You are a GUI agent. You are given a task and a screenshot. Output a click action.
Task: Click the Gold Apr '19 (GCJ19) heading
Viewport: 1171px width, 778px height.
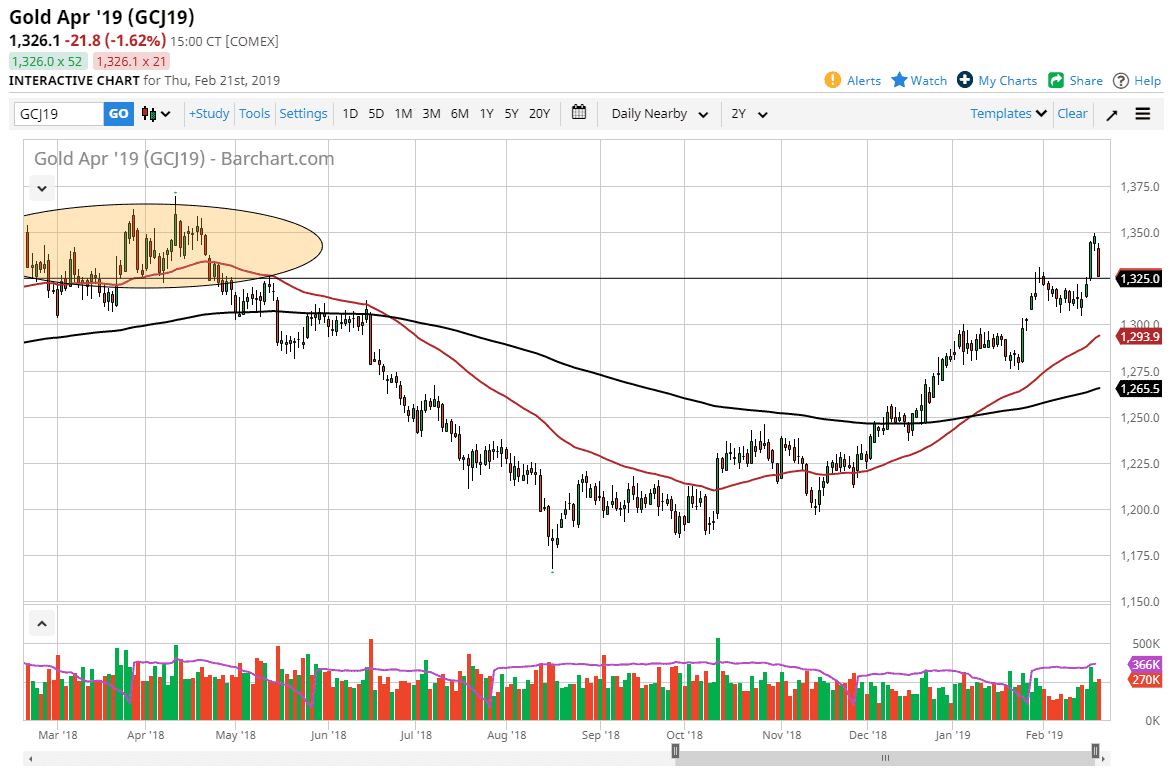click(x=102, y=16)
